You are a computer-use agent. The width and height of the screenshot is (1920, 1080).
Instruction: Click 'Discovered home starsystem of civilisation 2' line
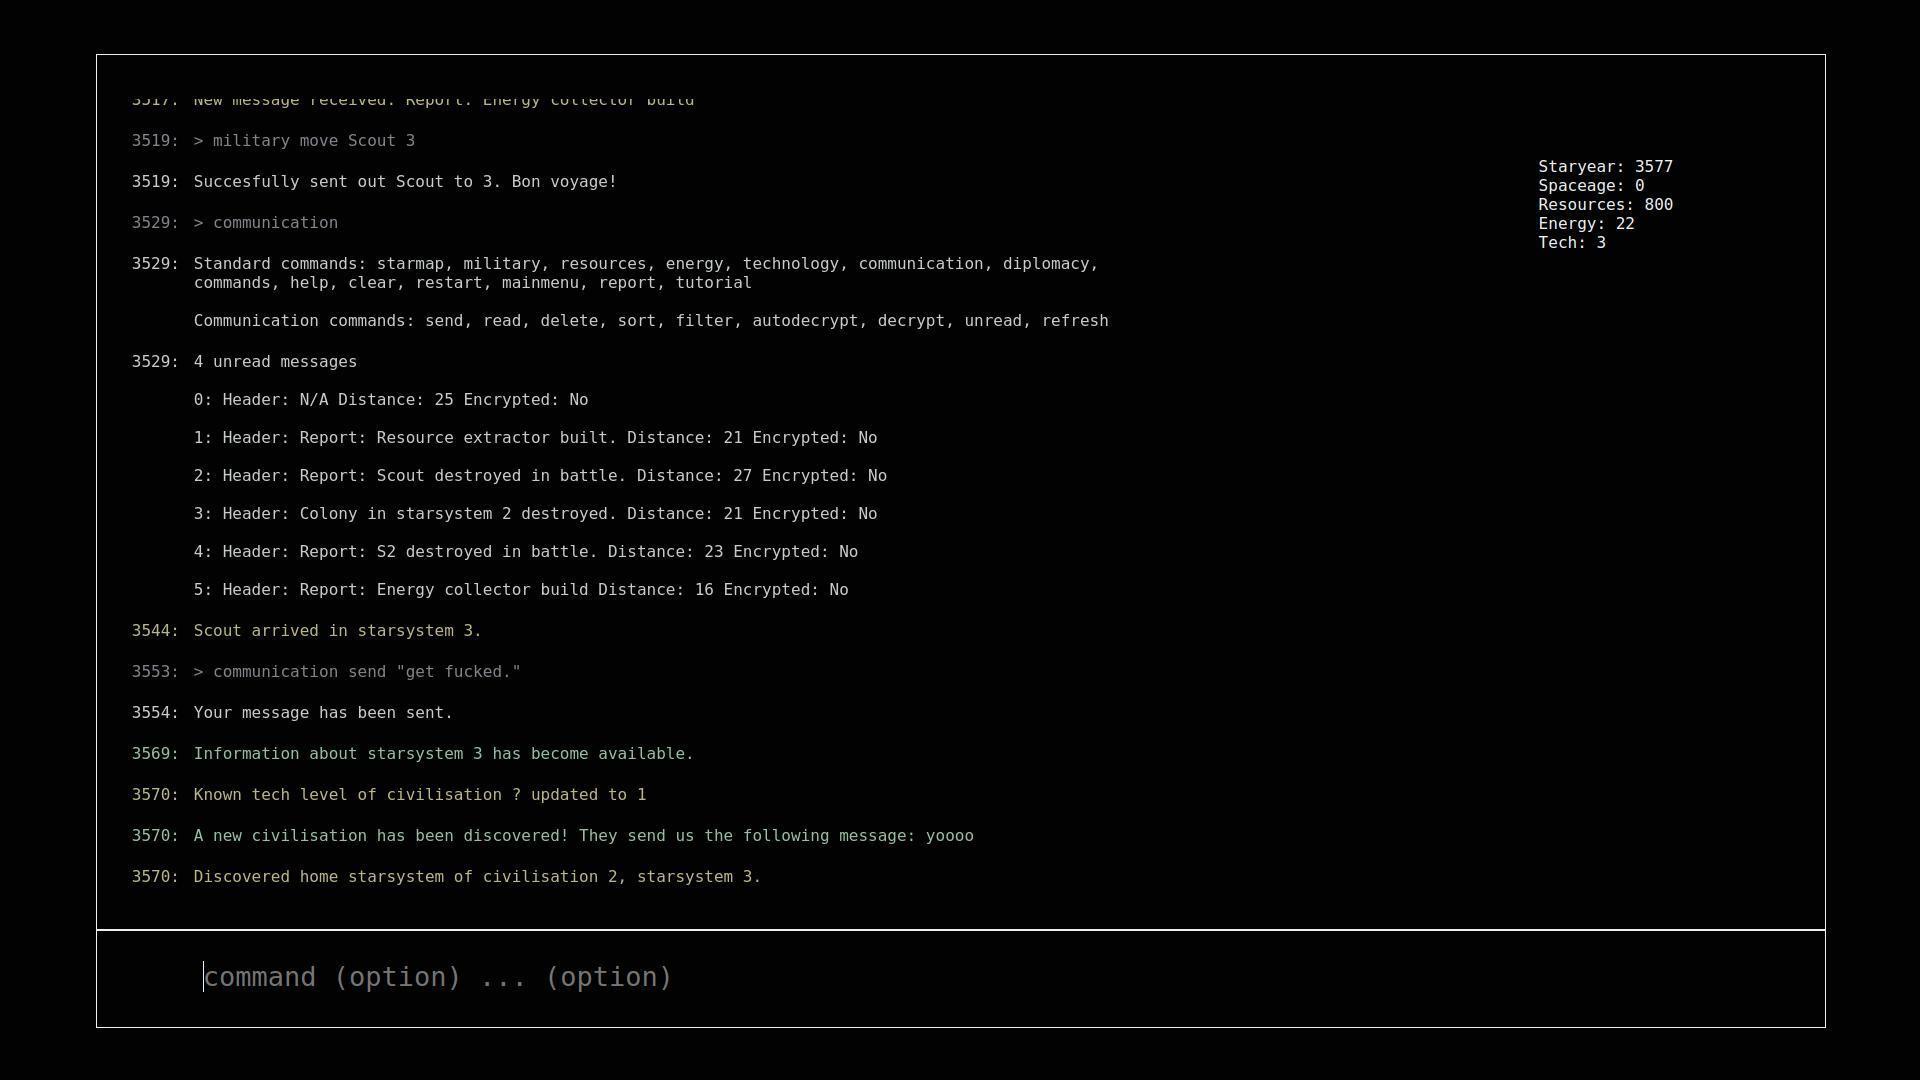(x=478, y=877)
